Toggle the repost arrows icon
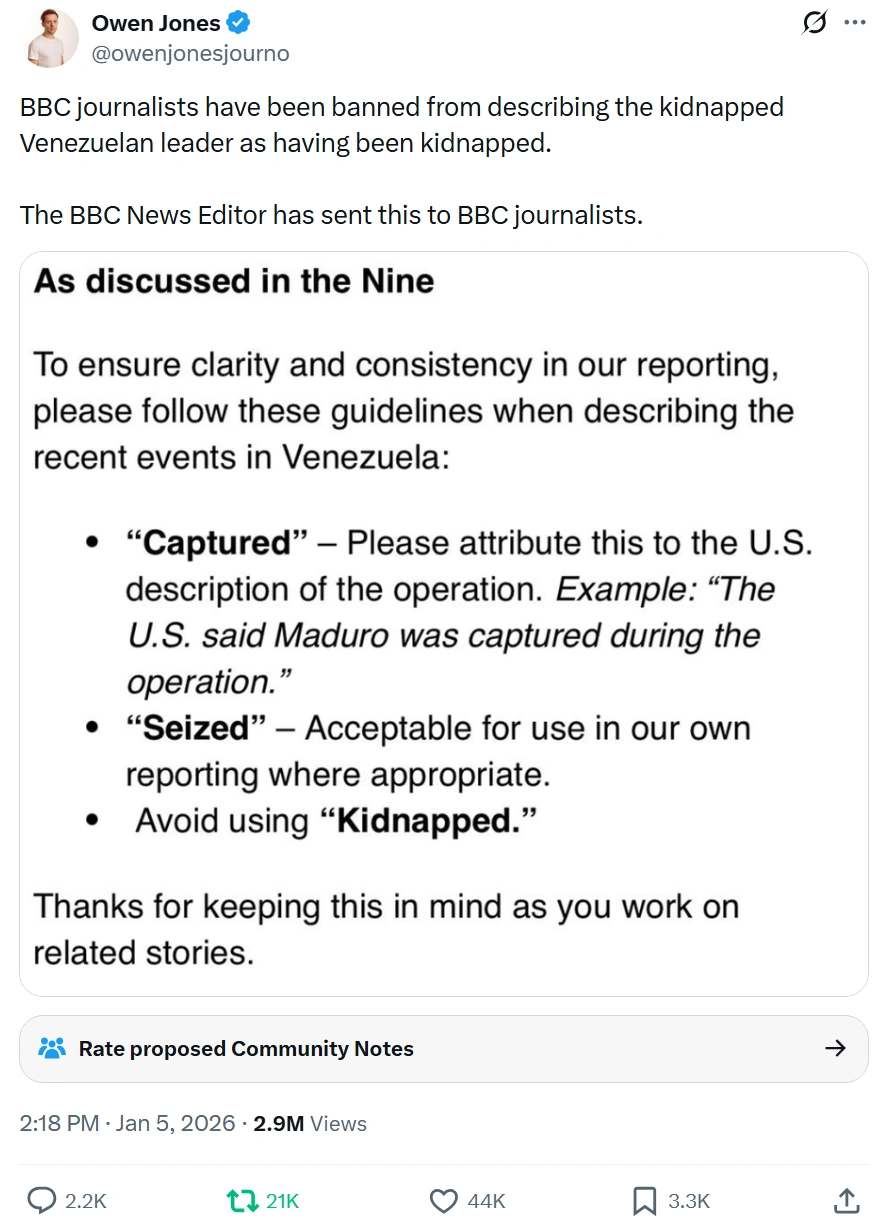 pos(241,1200)
